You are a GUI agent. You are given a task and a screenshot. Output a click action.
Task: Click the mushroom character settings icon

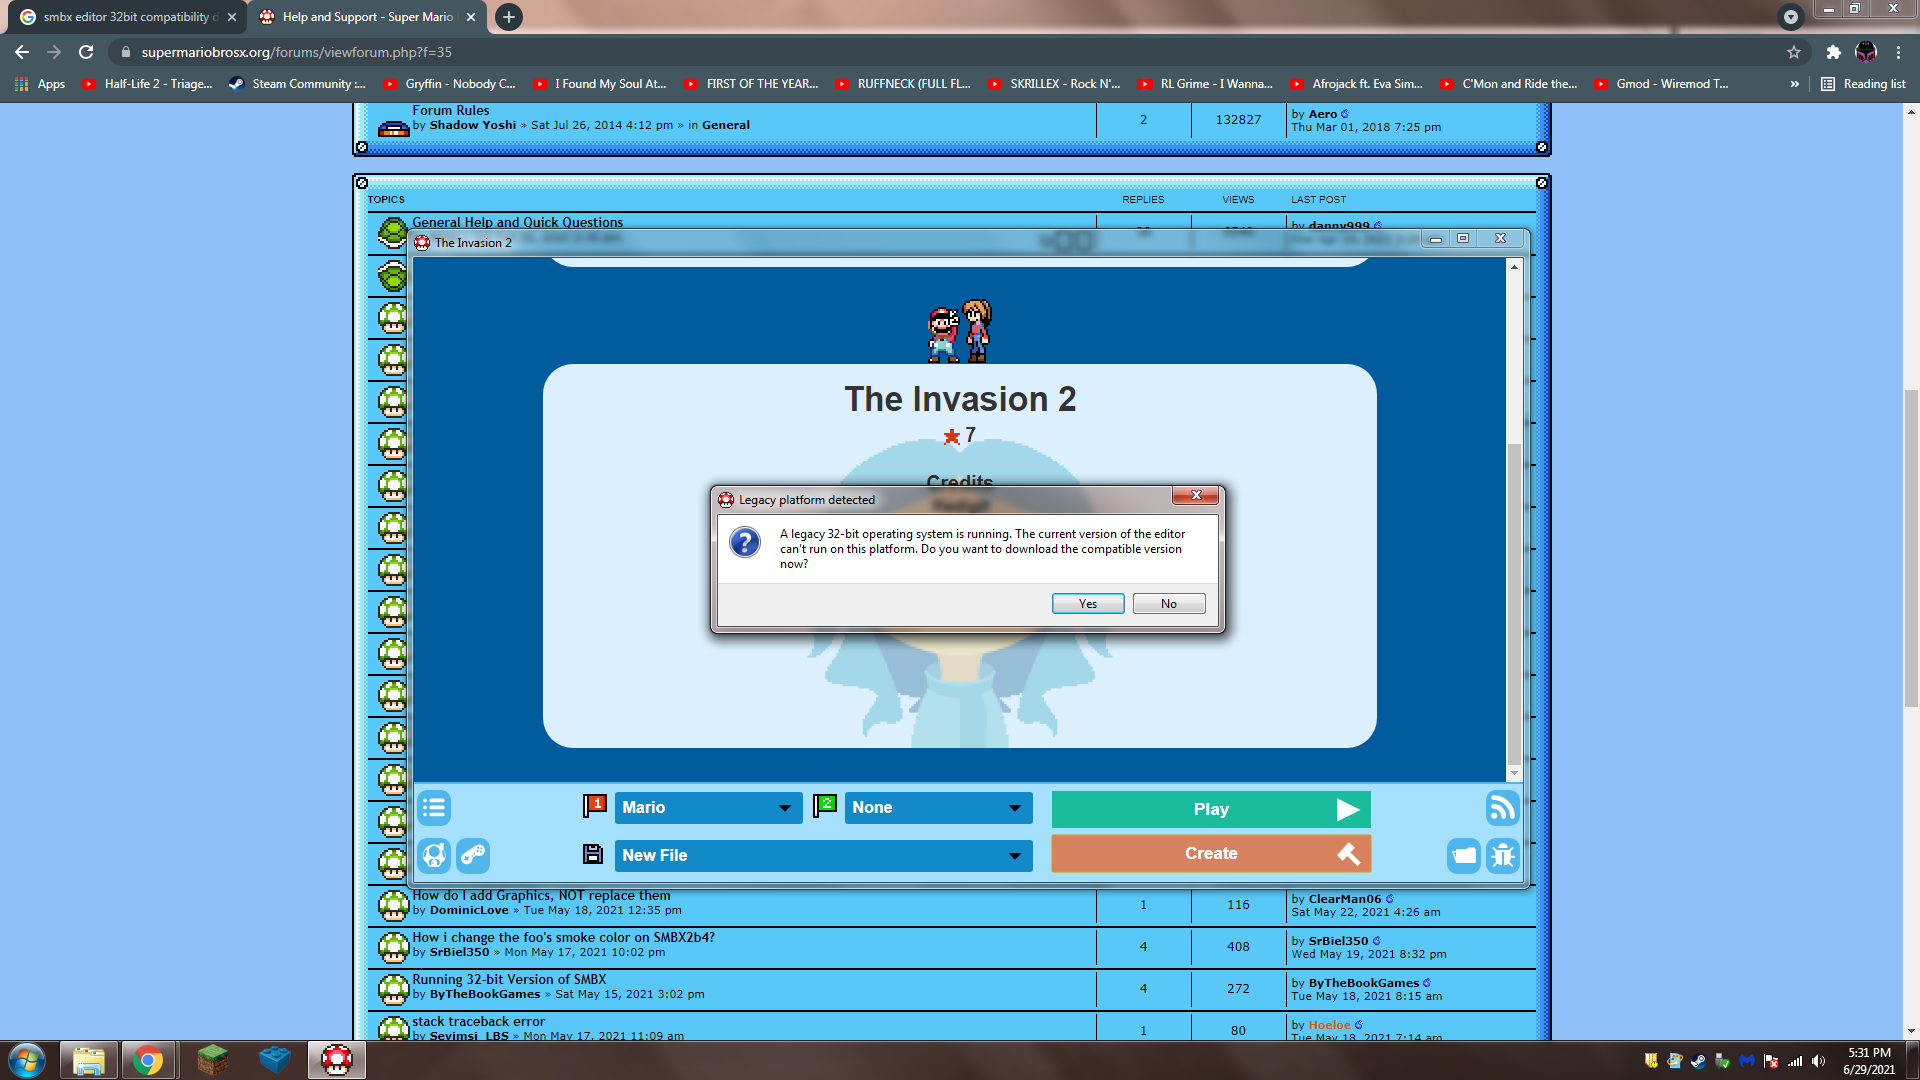click(x=434, y=856)
